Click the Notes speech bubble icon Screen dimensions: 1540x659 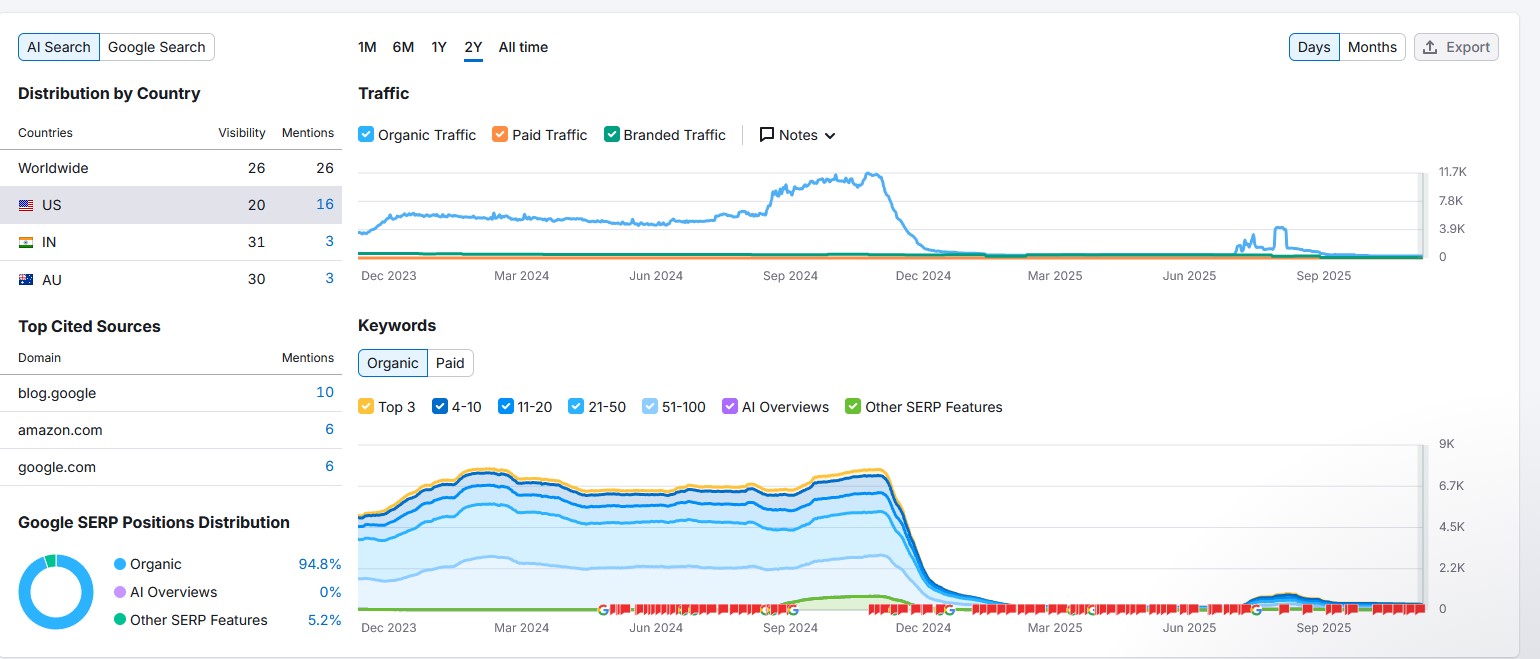pyautogui.click(x=767, y=135)
